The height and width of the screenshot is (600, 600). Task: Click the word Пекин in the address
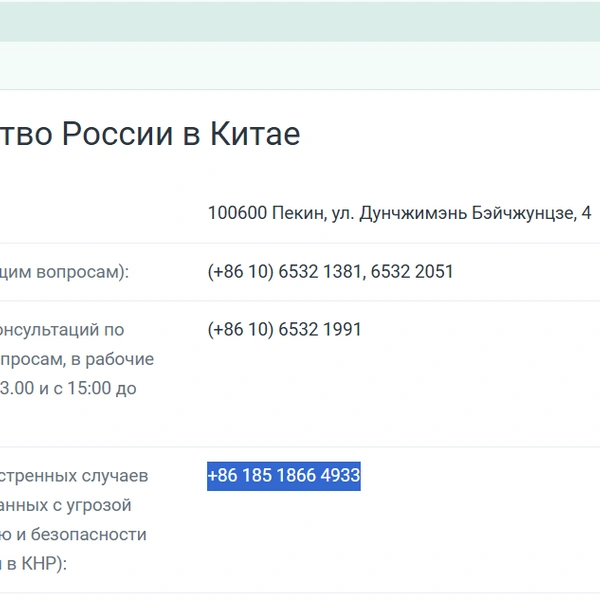click(x=300, y=213)
